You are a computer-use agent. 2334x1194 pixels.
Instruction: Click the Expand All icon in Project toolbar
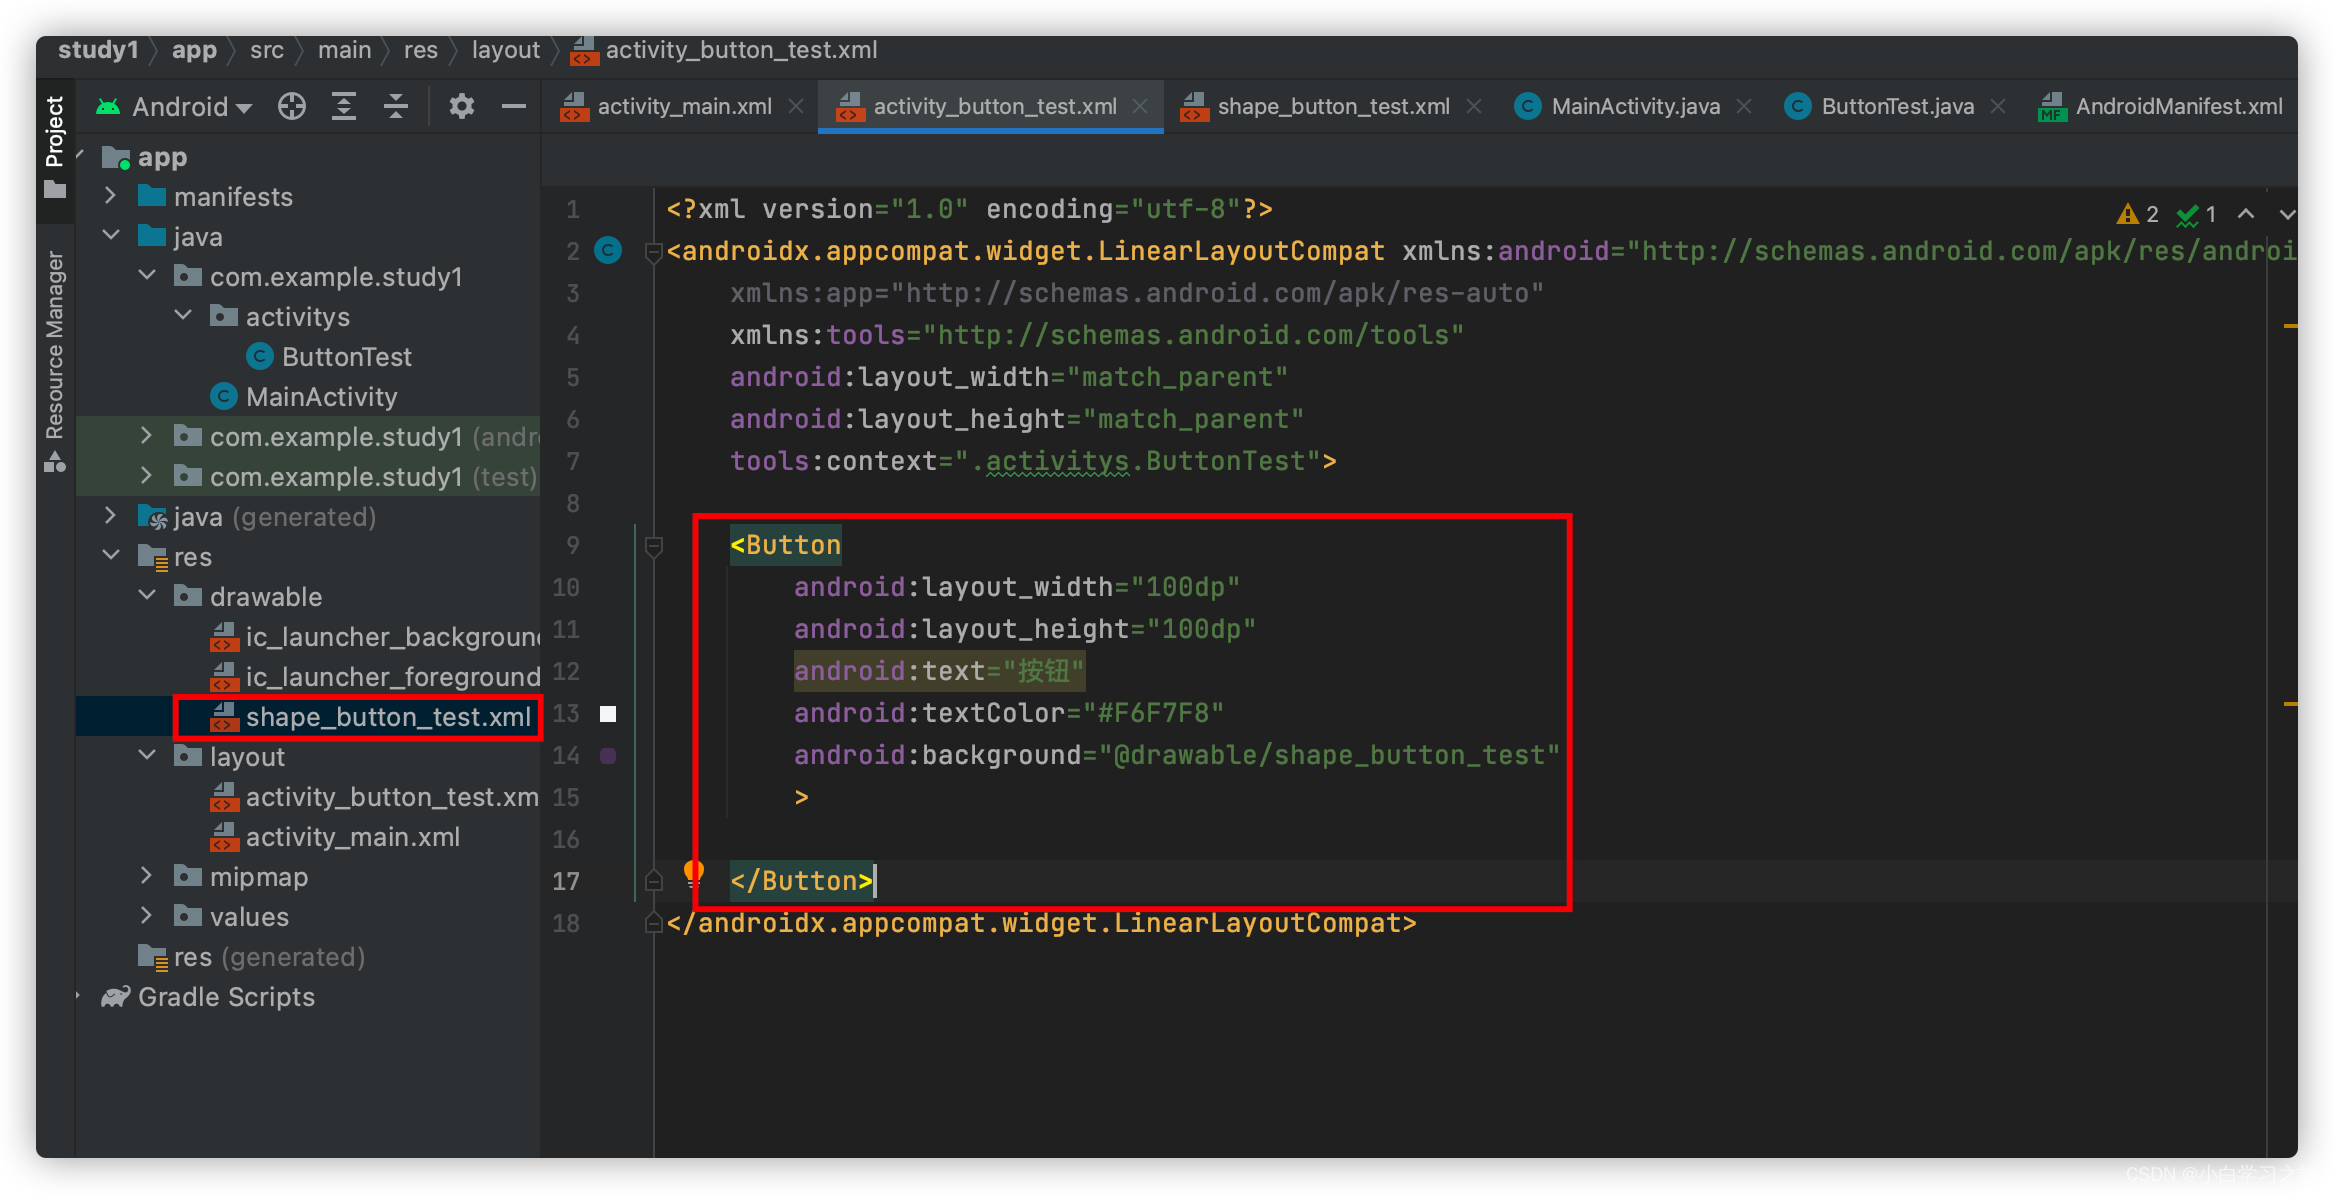click(x=344, y=106)
